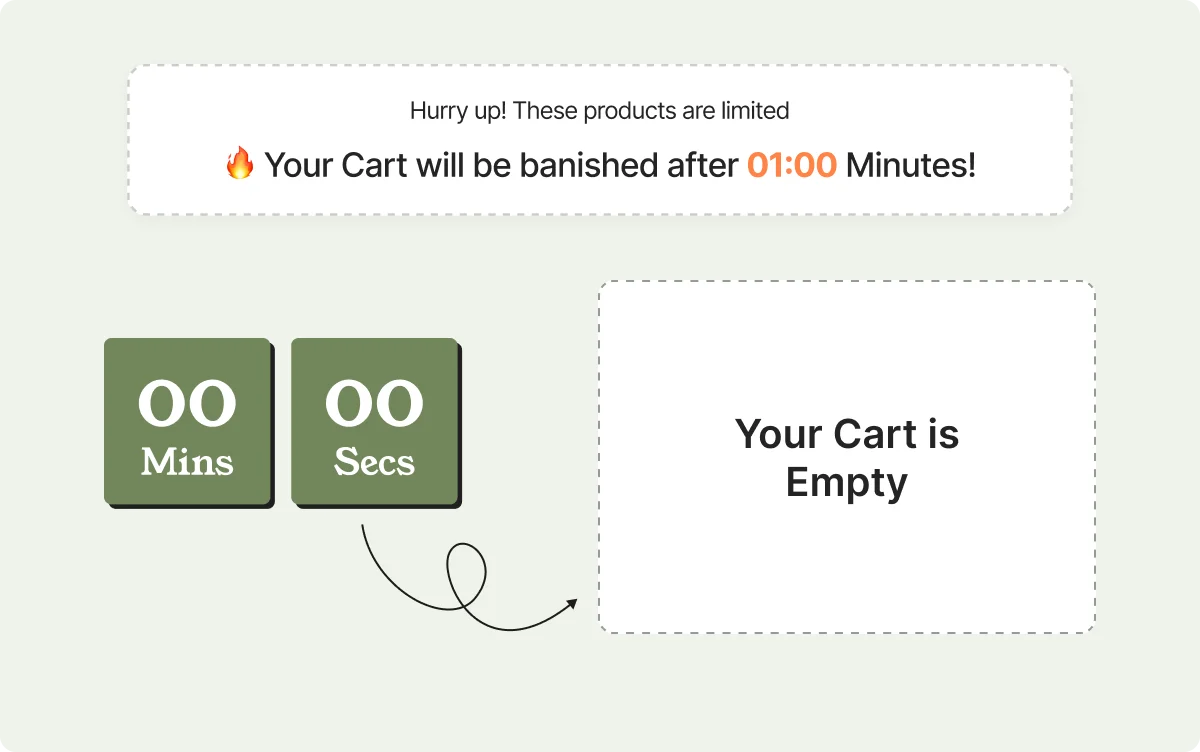Screen dimensions: 1200x752
Task: Select the "00" digits above Mins
Action: pyautogui.click(x=187, y=404)
